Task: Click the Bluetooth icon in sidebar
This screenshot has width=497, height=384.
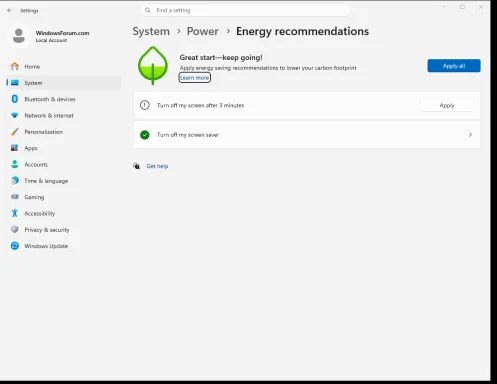Action: [x=15, y=99]
